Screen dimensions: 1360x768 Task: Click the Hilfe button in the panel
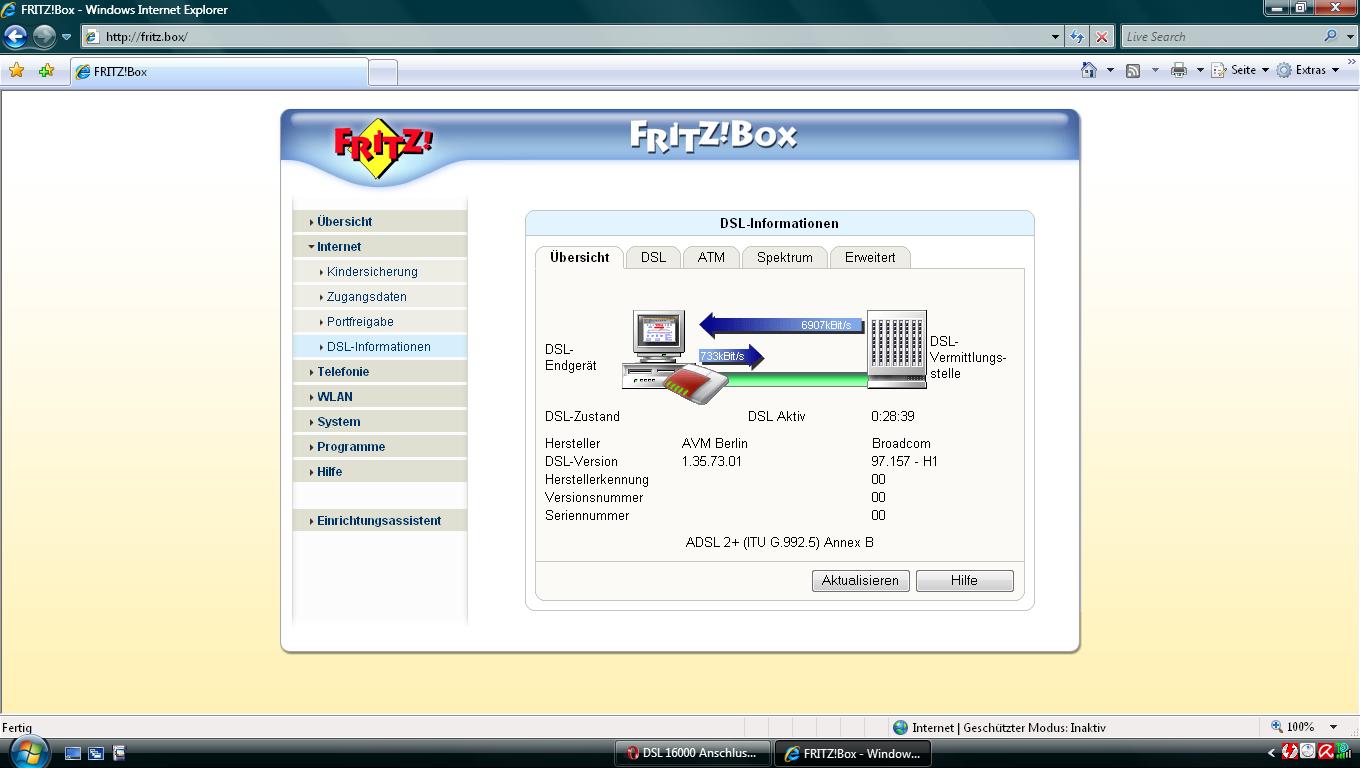pos(964,581)
